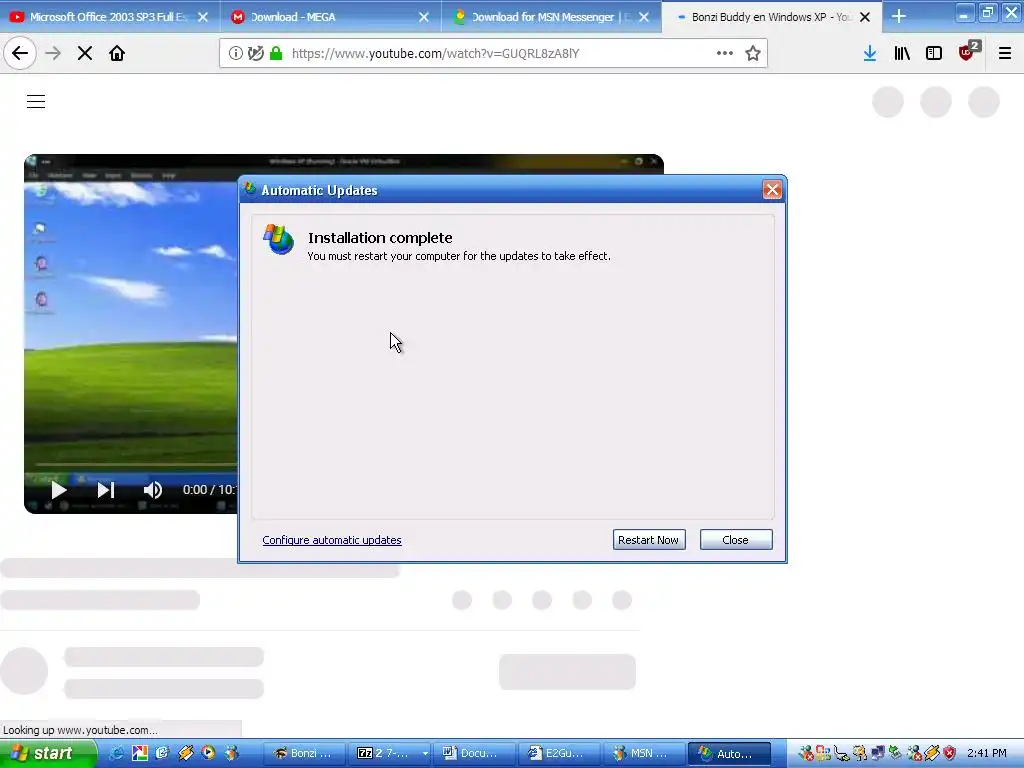The height and width of the screenshot is (768, 1024).
Task: Show site information icon in address bar
Action: pos(236,54)
